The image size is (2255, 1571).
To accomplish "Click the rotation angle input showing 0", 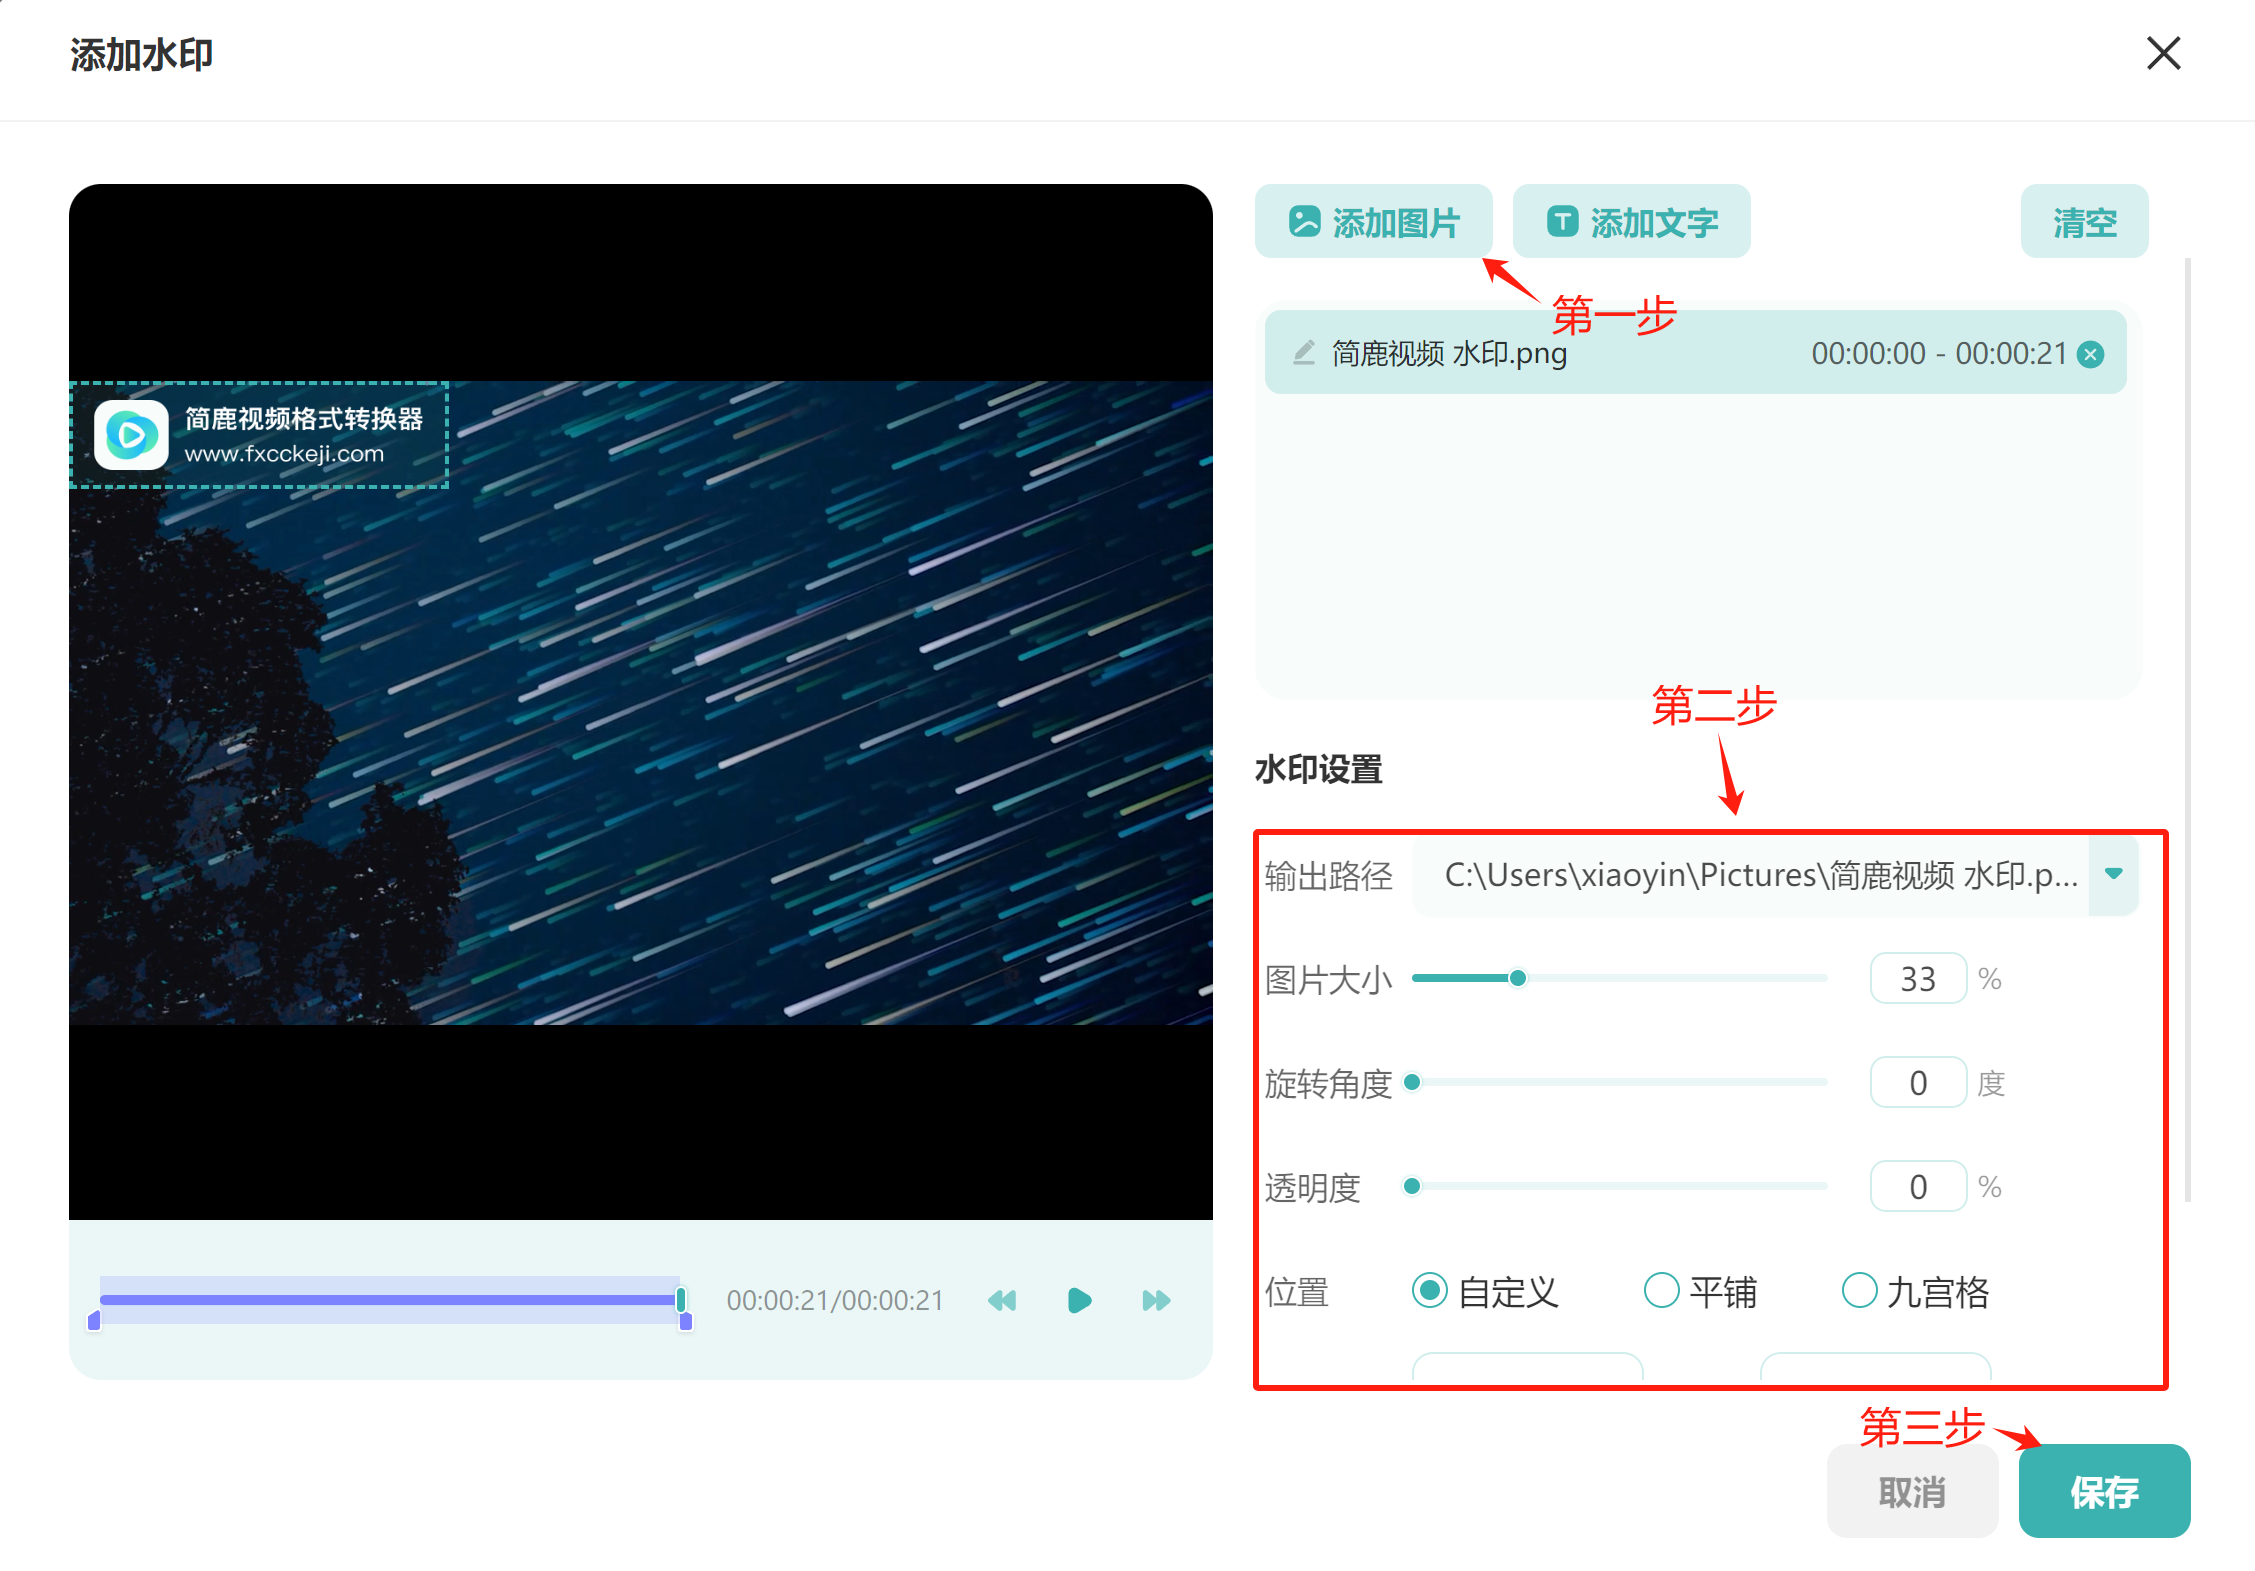I will pos(1917,1081).
